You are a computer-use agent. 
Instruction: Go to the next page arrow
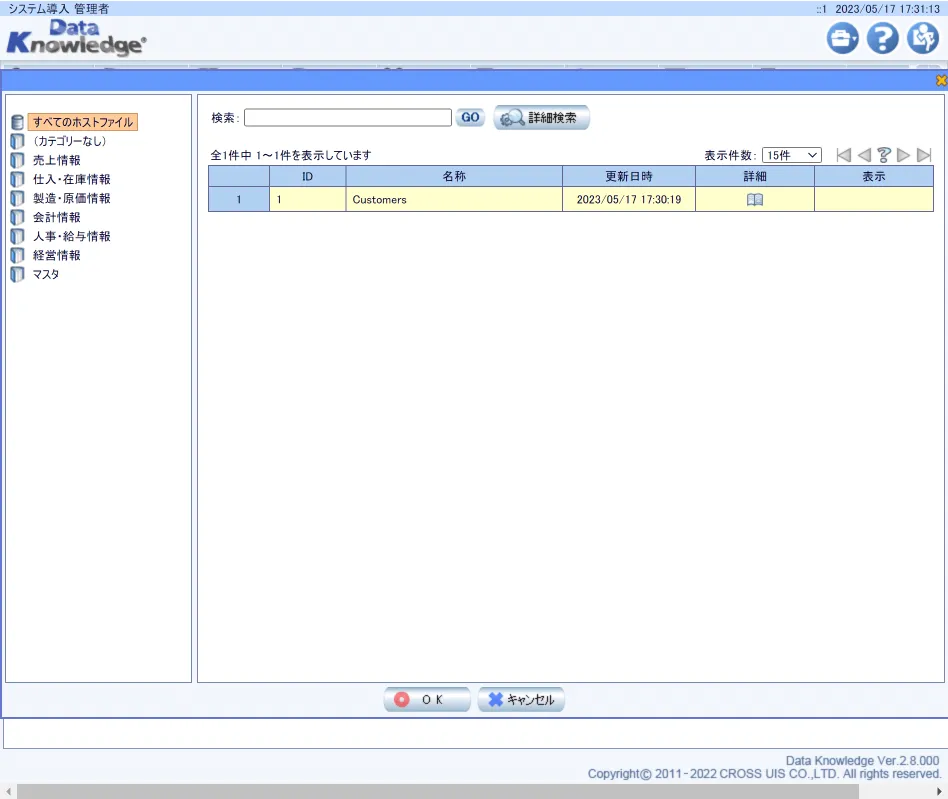pos(904,155)
